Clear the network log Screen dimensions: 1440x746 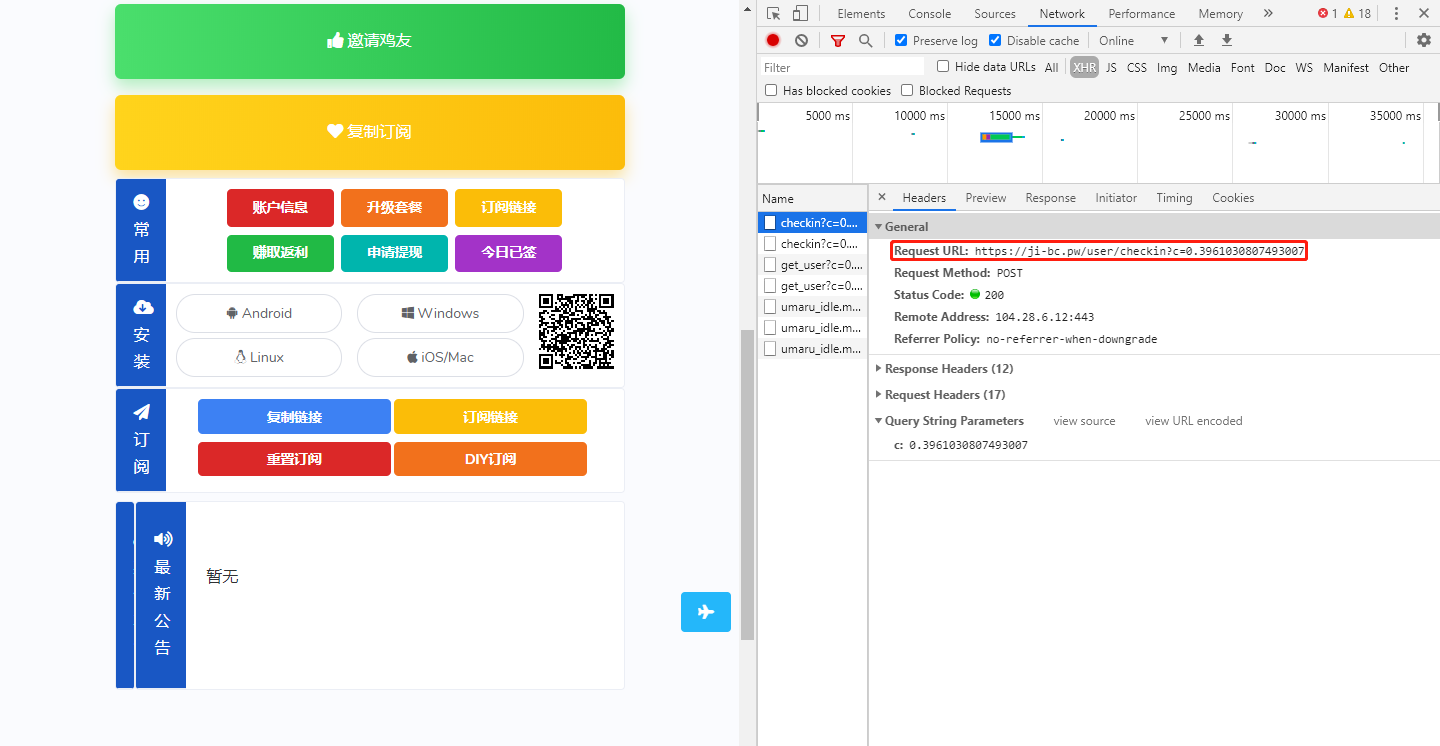point(801,40)
